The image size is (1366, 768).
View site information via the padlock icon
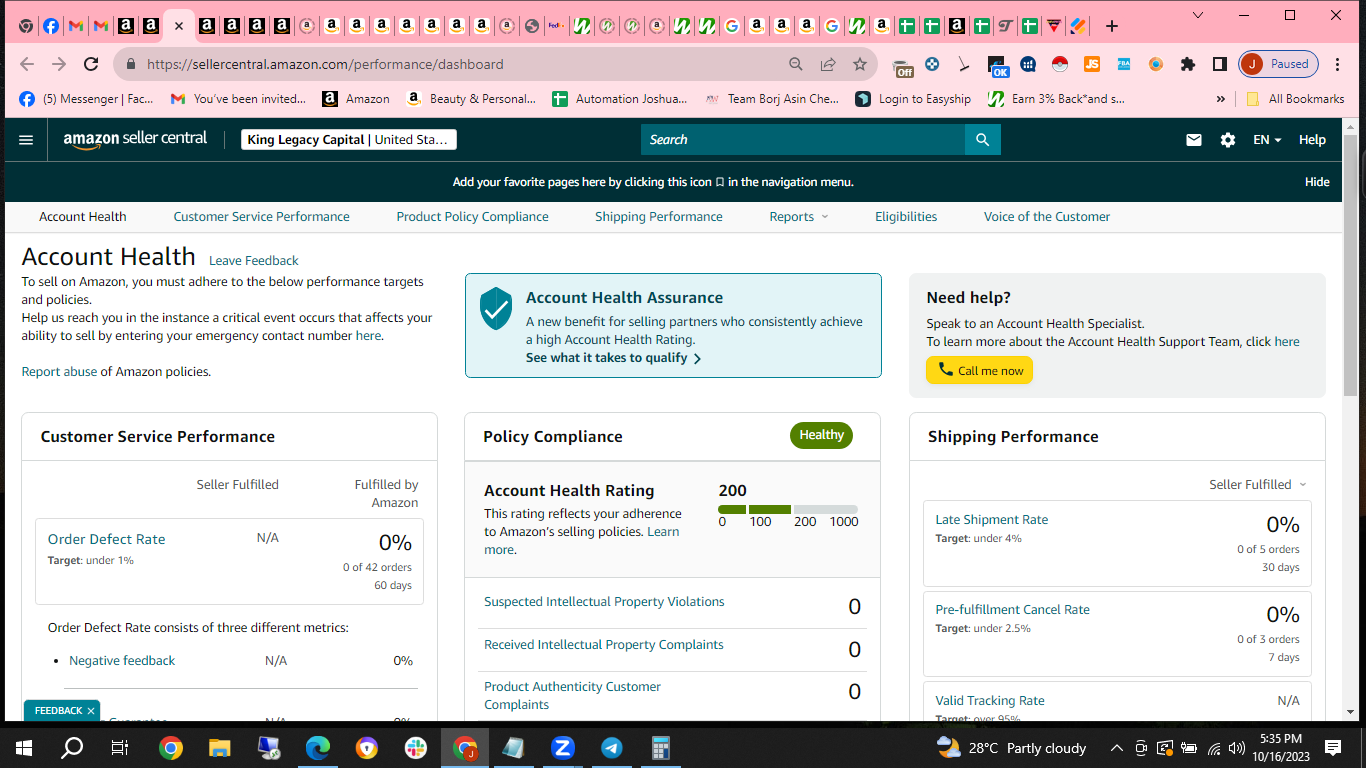click(x=131, y=64)
